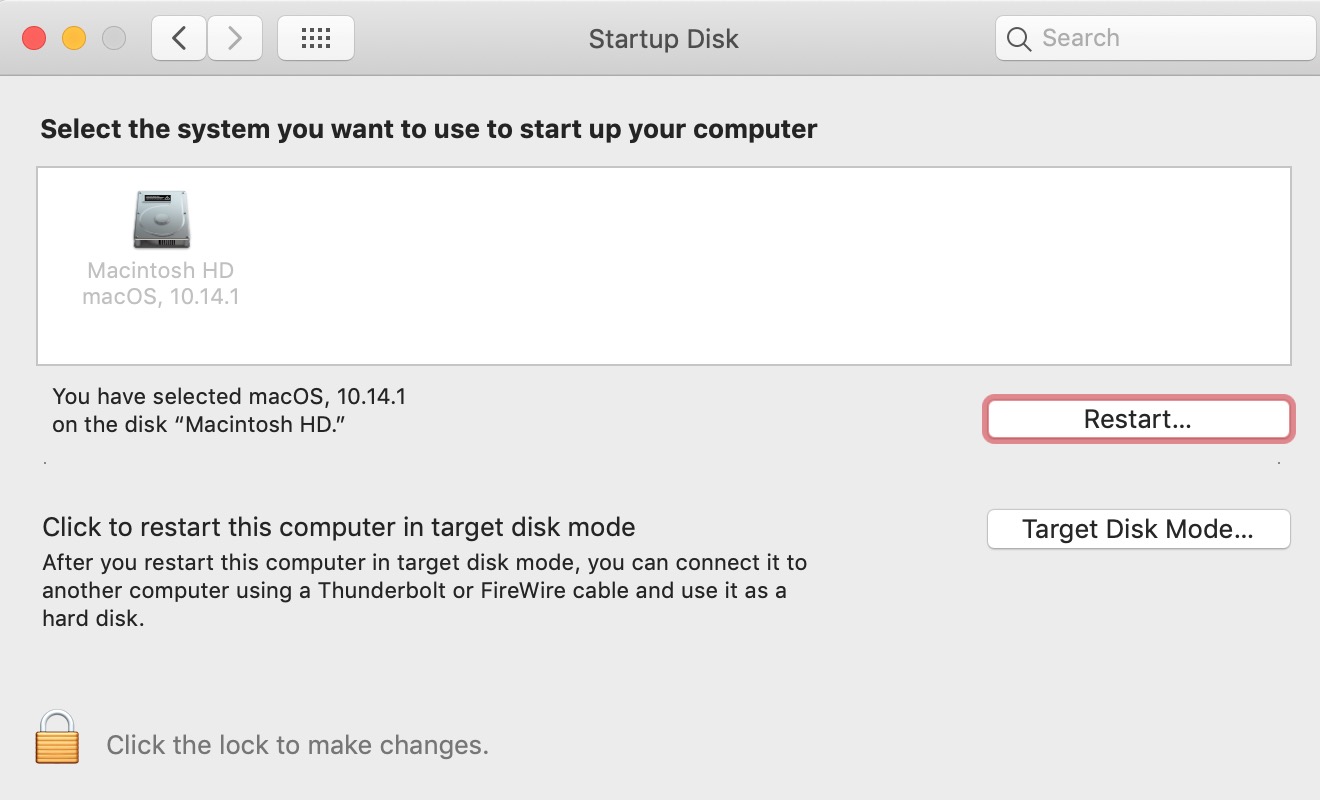1320x800 pixels.
Task: Click the "You have selected macOS" status text
Action: pyautogui.click(x=229, y=411)
